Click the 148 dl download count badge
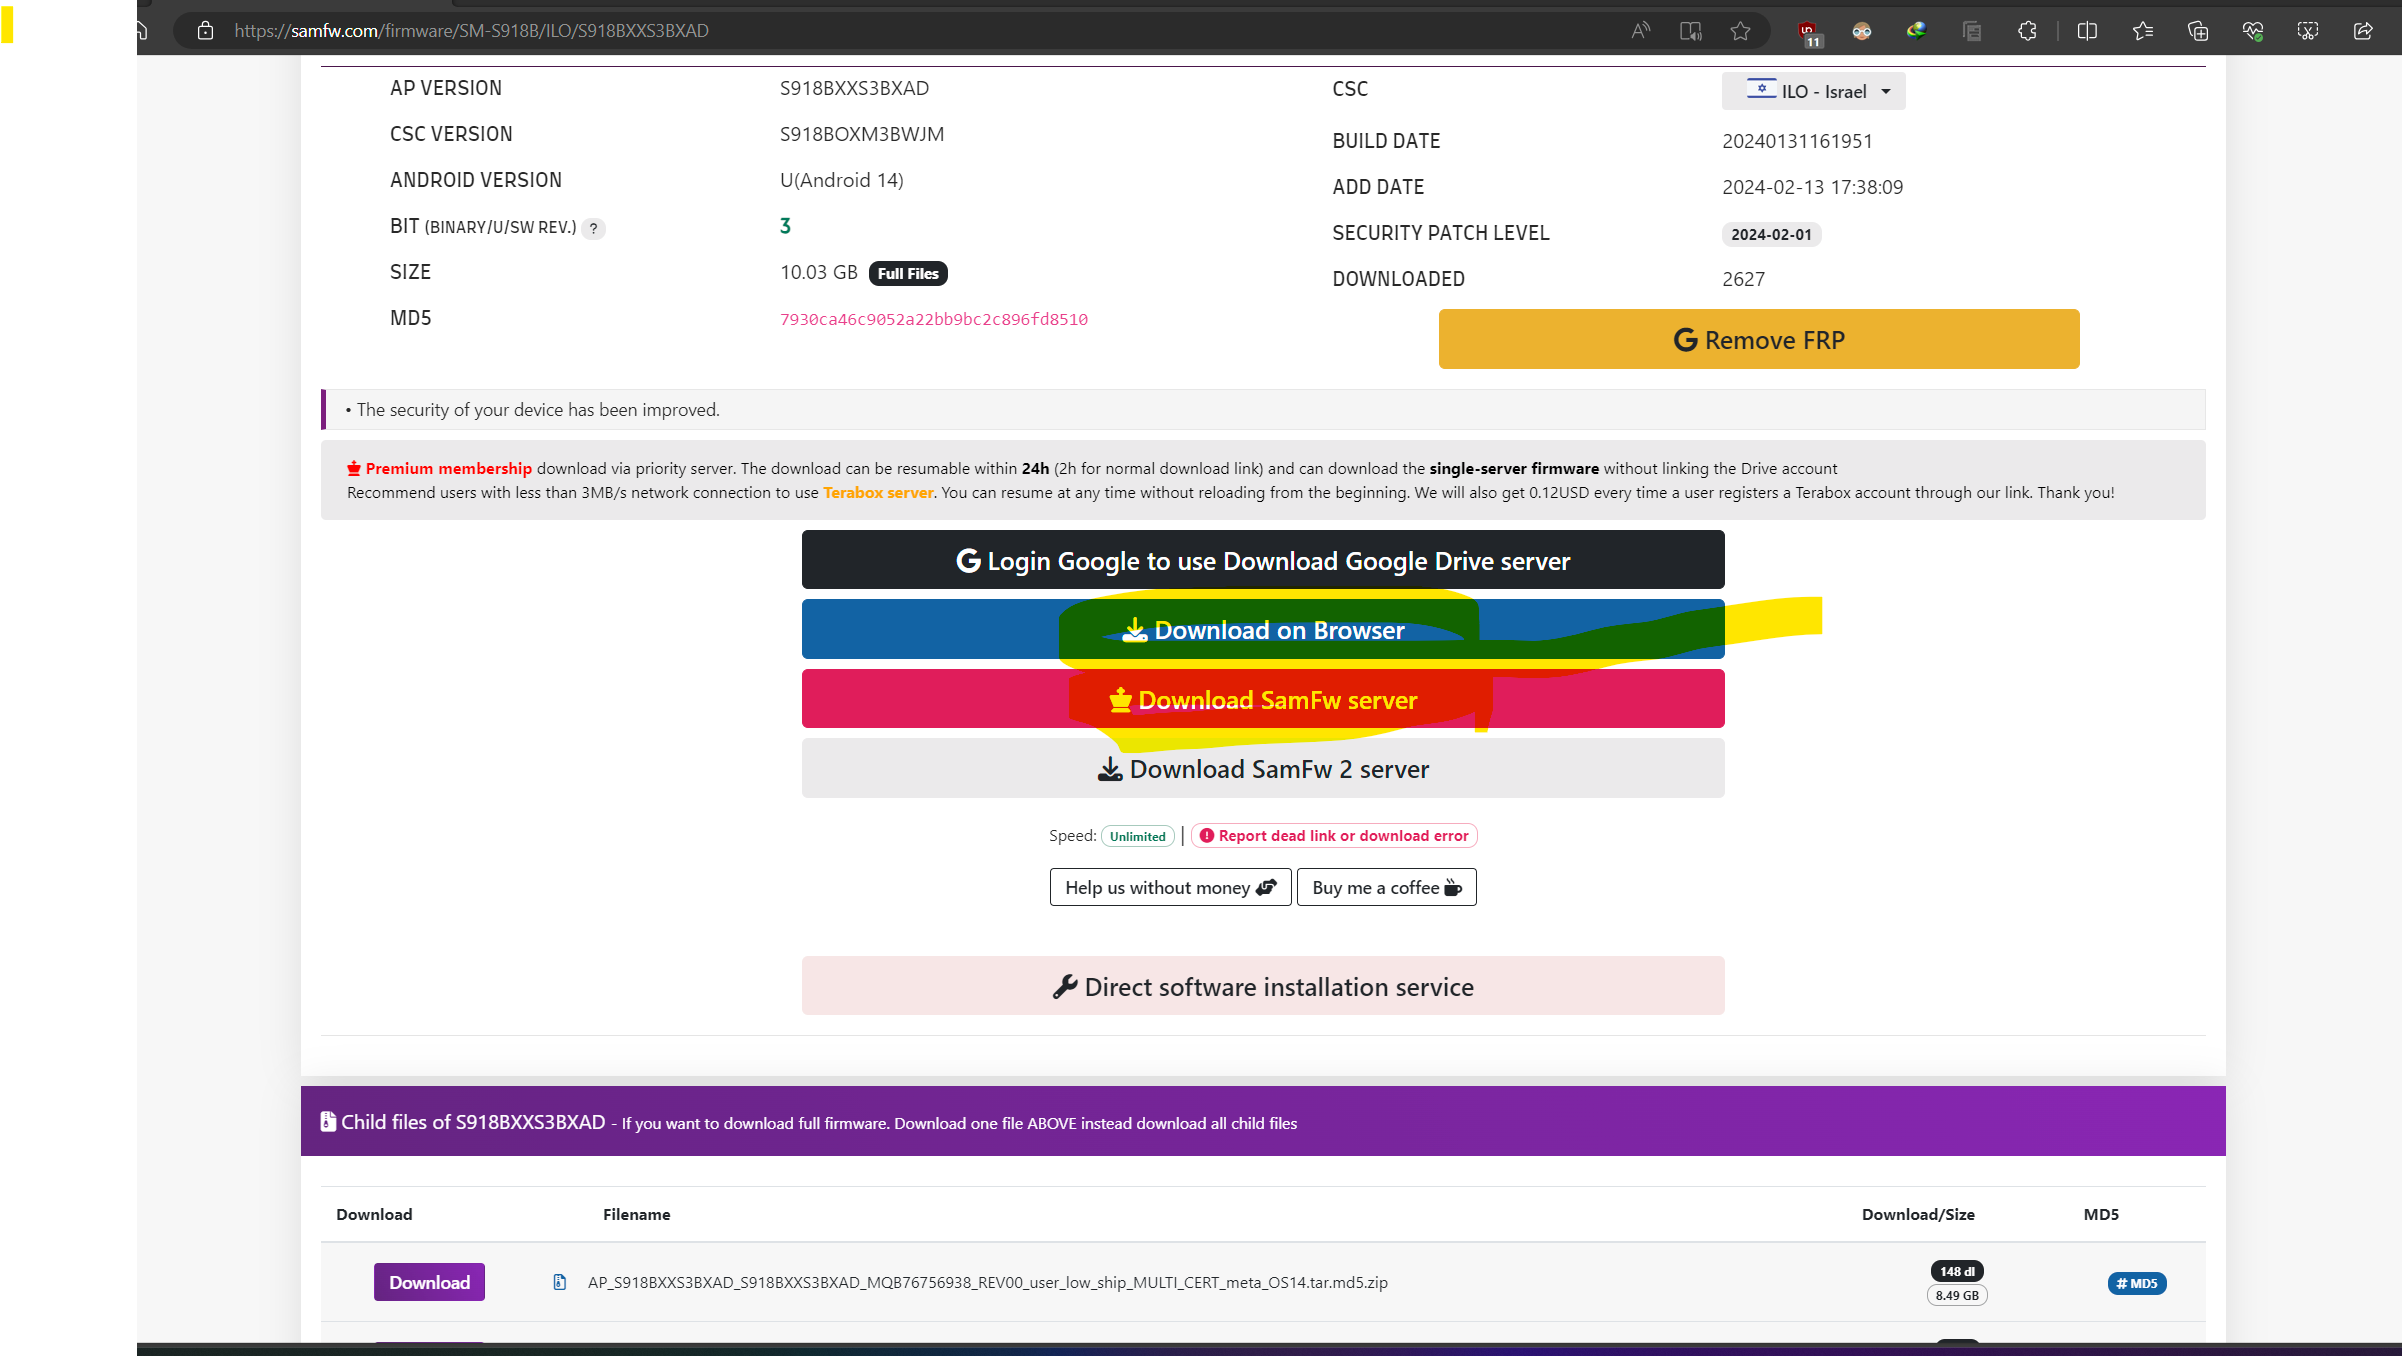Screen dimensions: 2402x1356 [1957, 1271]
